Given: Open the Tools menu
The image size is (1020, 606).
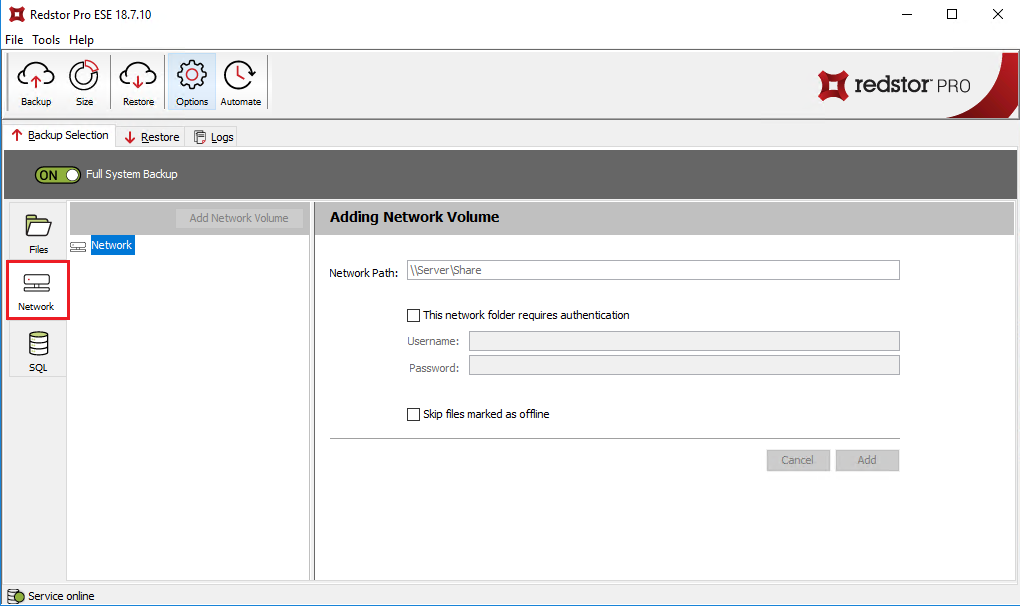Looking at the screenshot, I should point(46,40).
